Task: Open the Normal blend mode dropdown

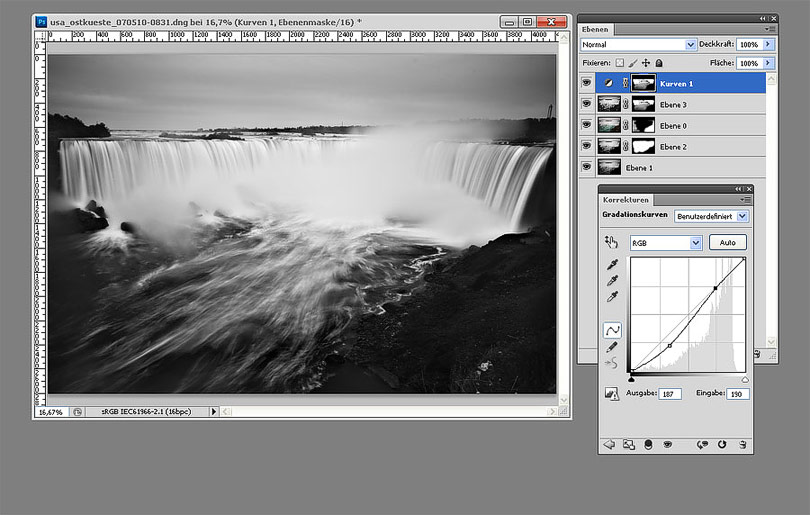Action: tap(691, 45)
